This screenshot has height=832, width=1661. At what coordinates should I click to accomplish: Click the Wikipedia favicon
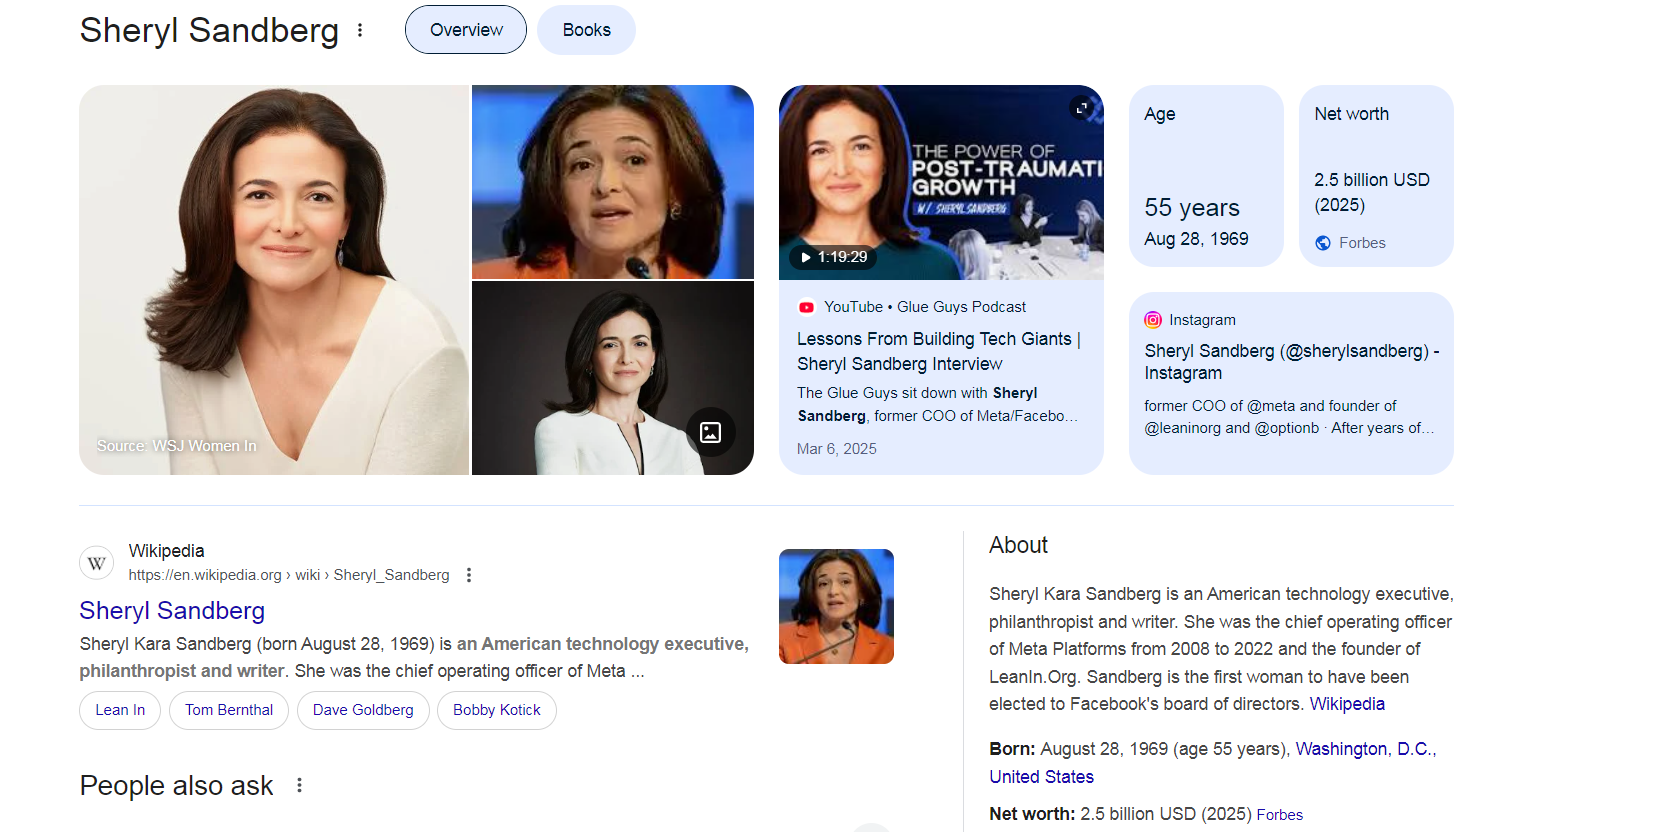click(97, 563)
